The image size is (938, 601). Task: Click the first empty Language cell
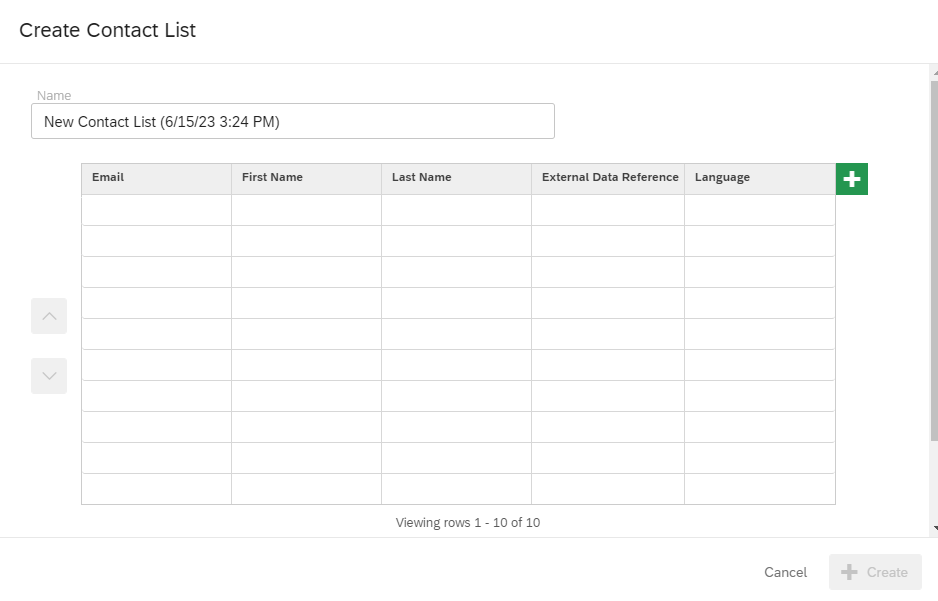[x=759, y=209]
